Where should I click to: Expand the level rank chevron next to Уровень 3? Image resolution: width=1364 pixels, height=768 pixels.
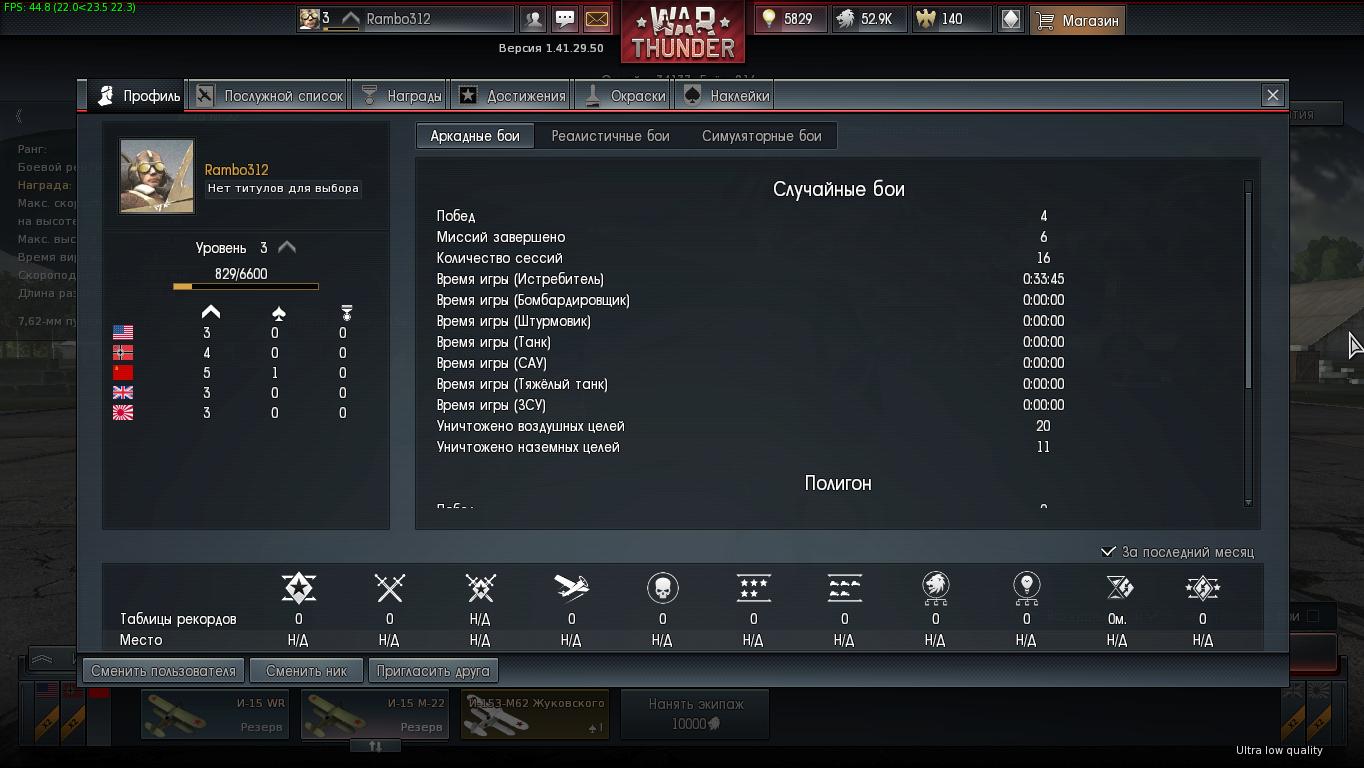287,247
